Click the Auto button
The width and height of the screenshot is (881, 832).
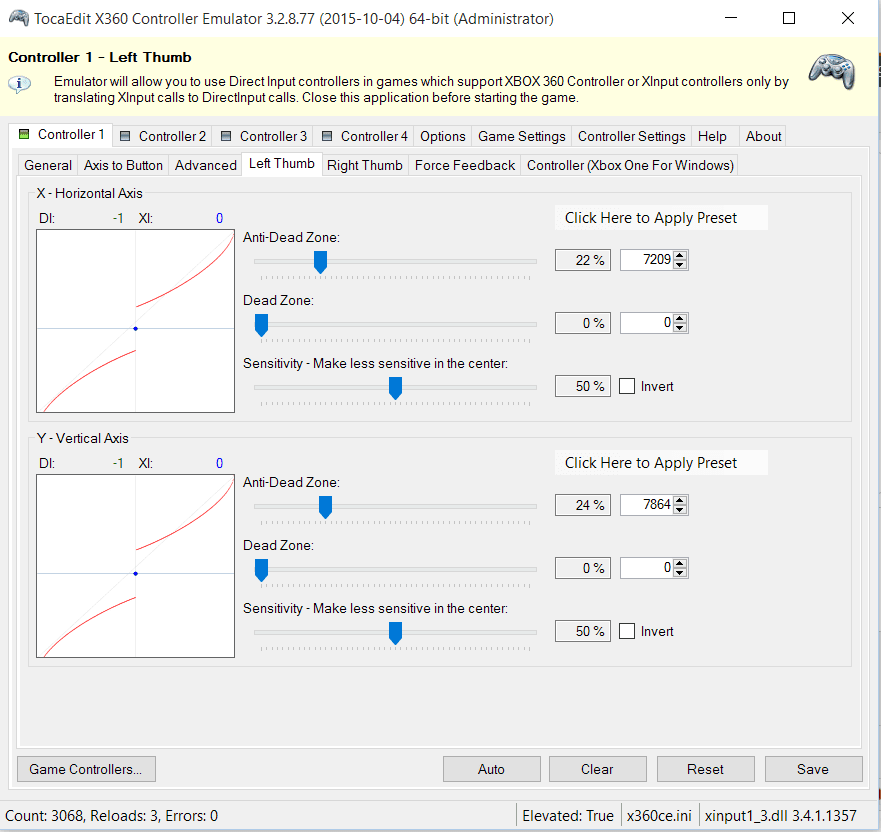tap(492, 769)
